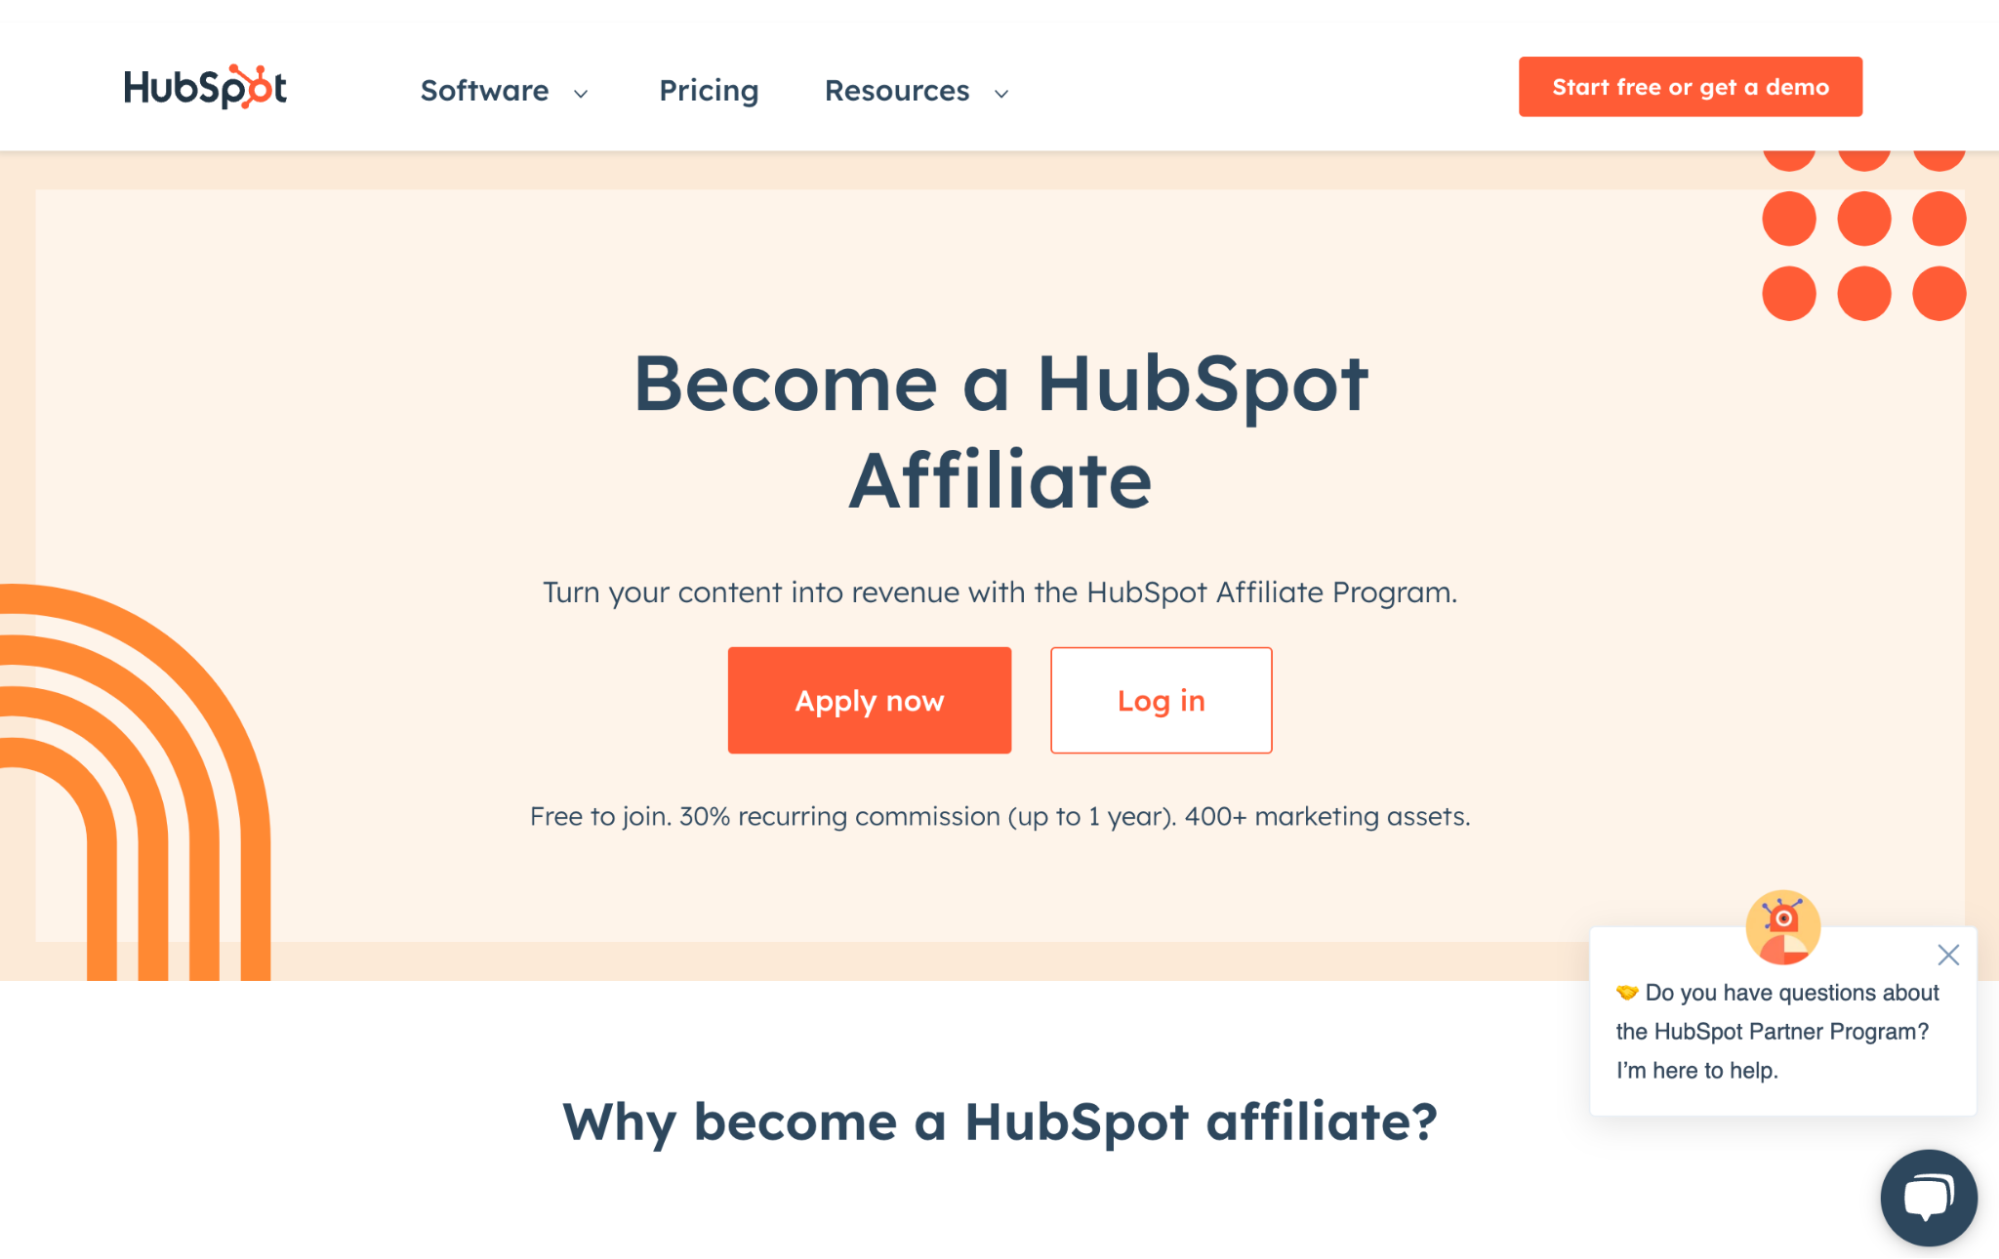Viewport: 1999px width, 1259px height.
Task: Click the Log in button
Action: [1161, 699]
